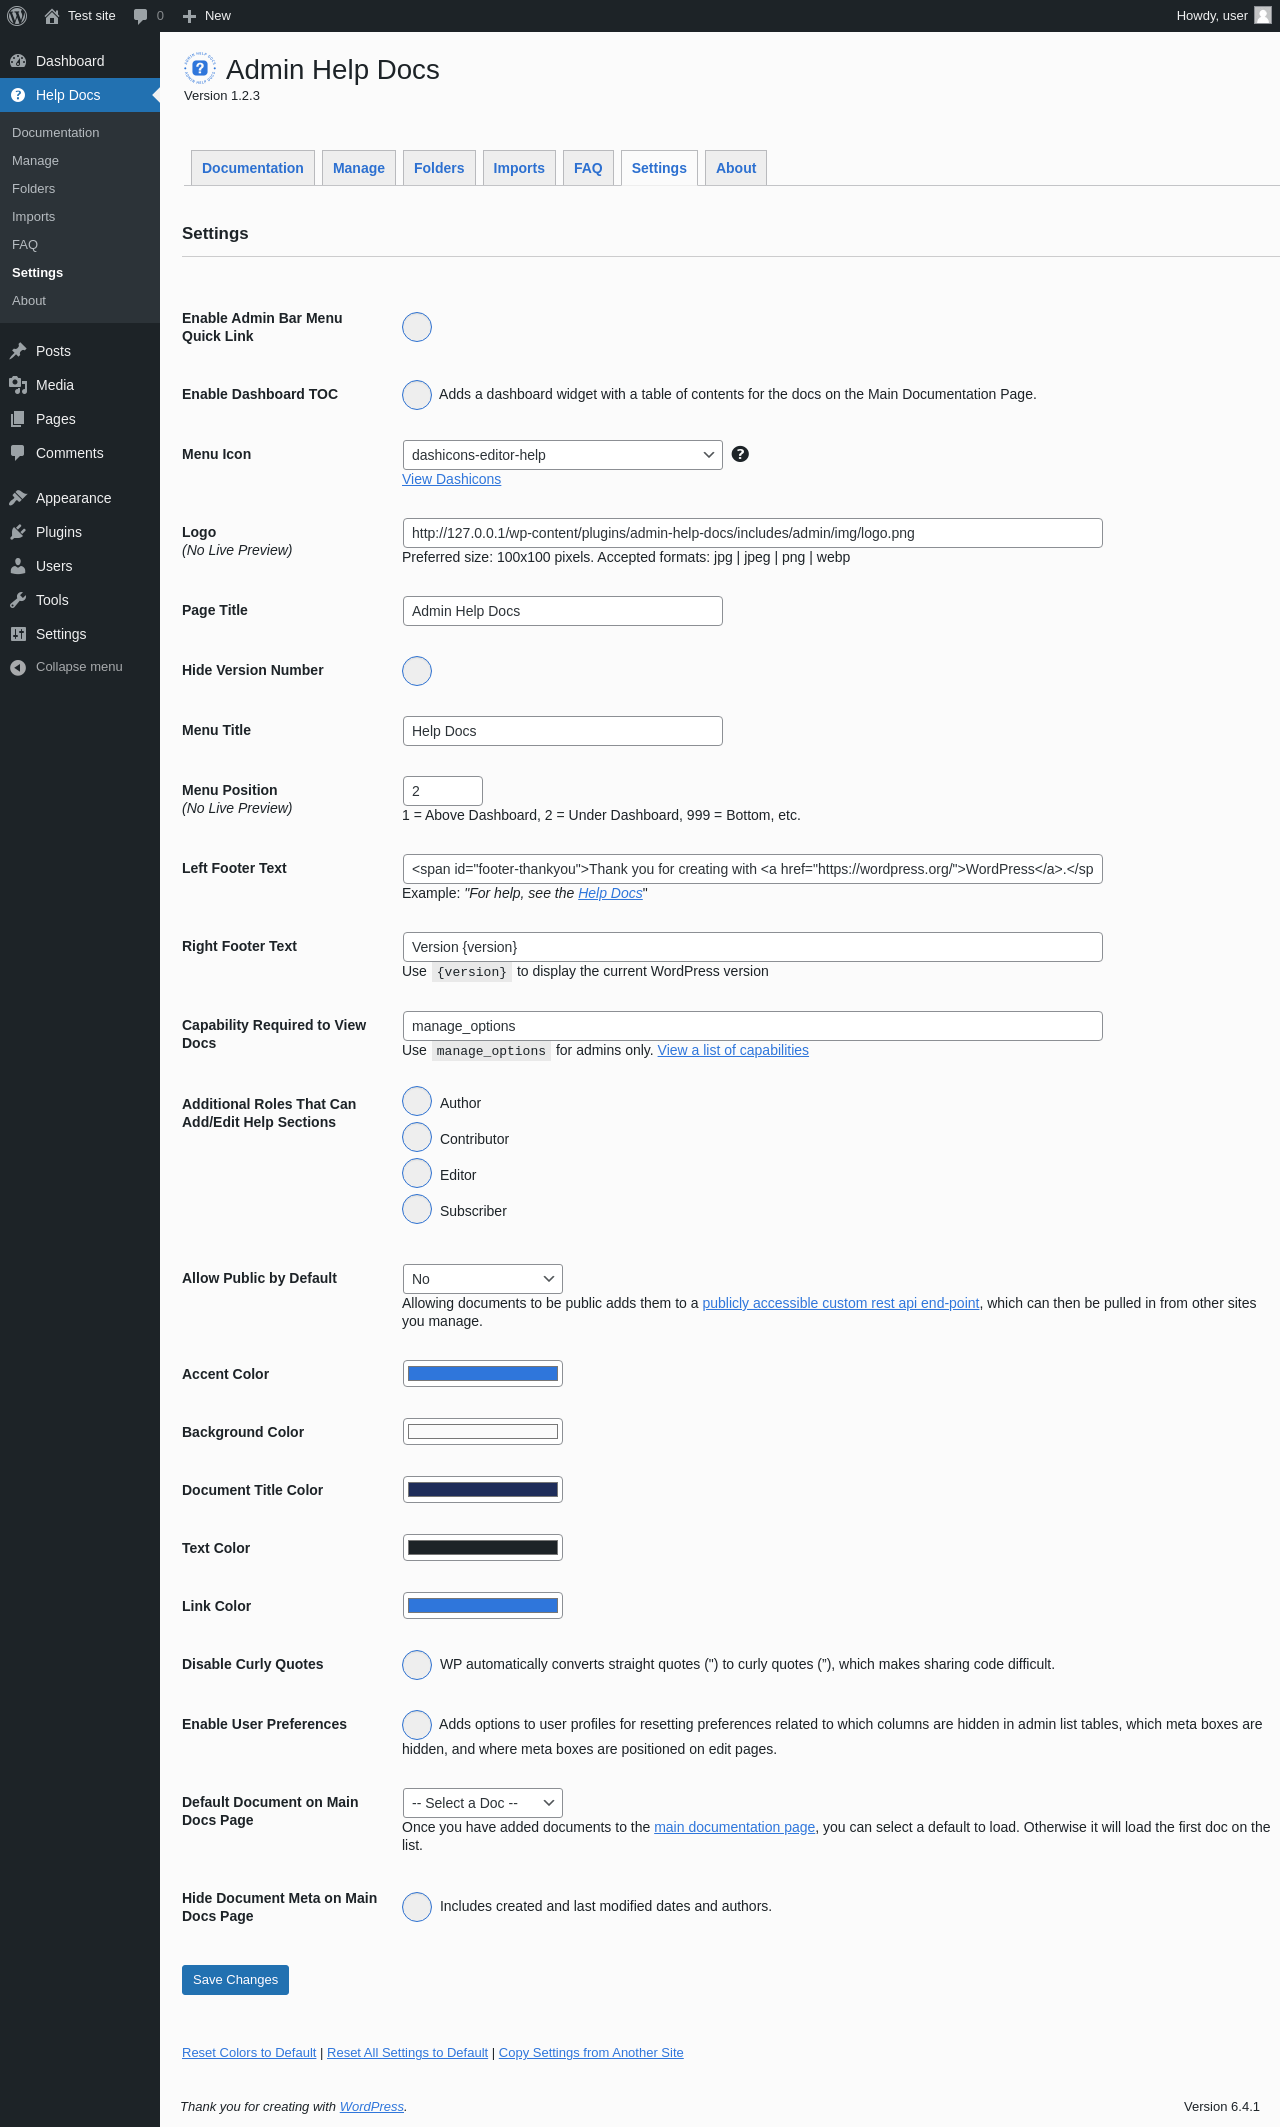Click the WordPress logo in admin bar
Viewport: 1280px width, 2127px height.
17,16
